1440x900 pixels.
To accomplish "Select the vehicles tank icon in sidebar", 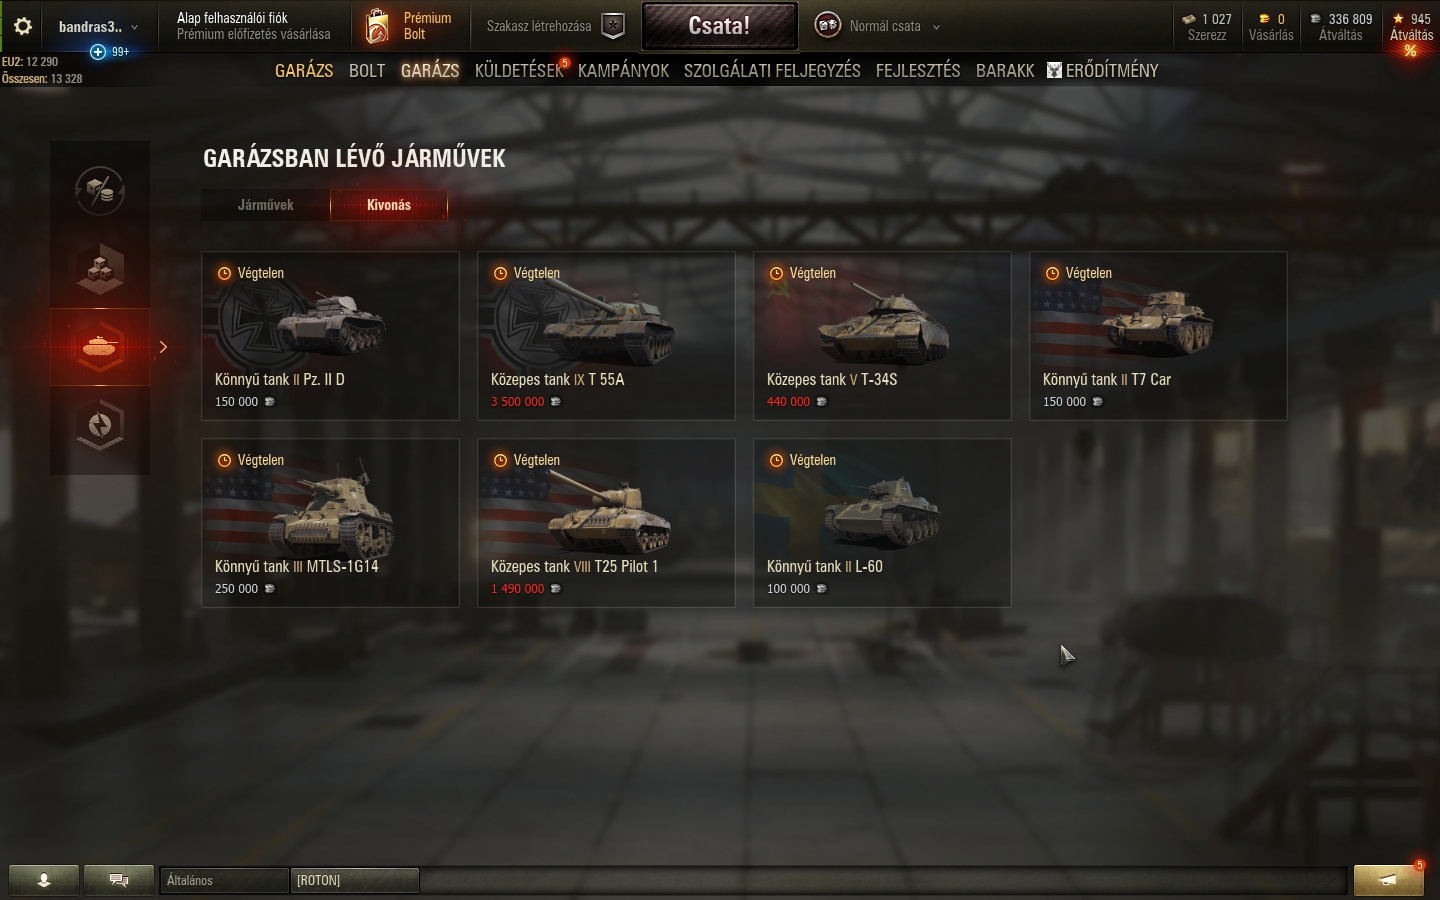I will pos(100,347).
